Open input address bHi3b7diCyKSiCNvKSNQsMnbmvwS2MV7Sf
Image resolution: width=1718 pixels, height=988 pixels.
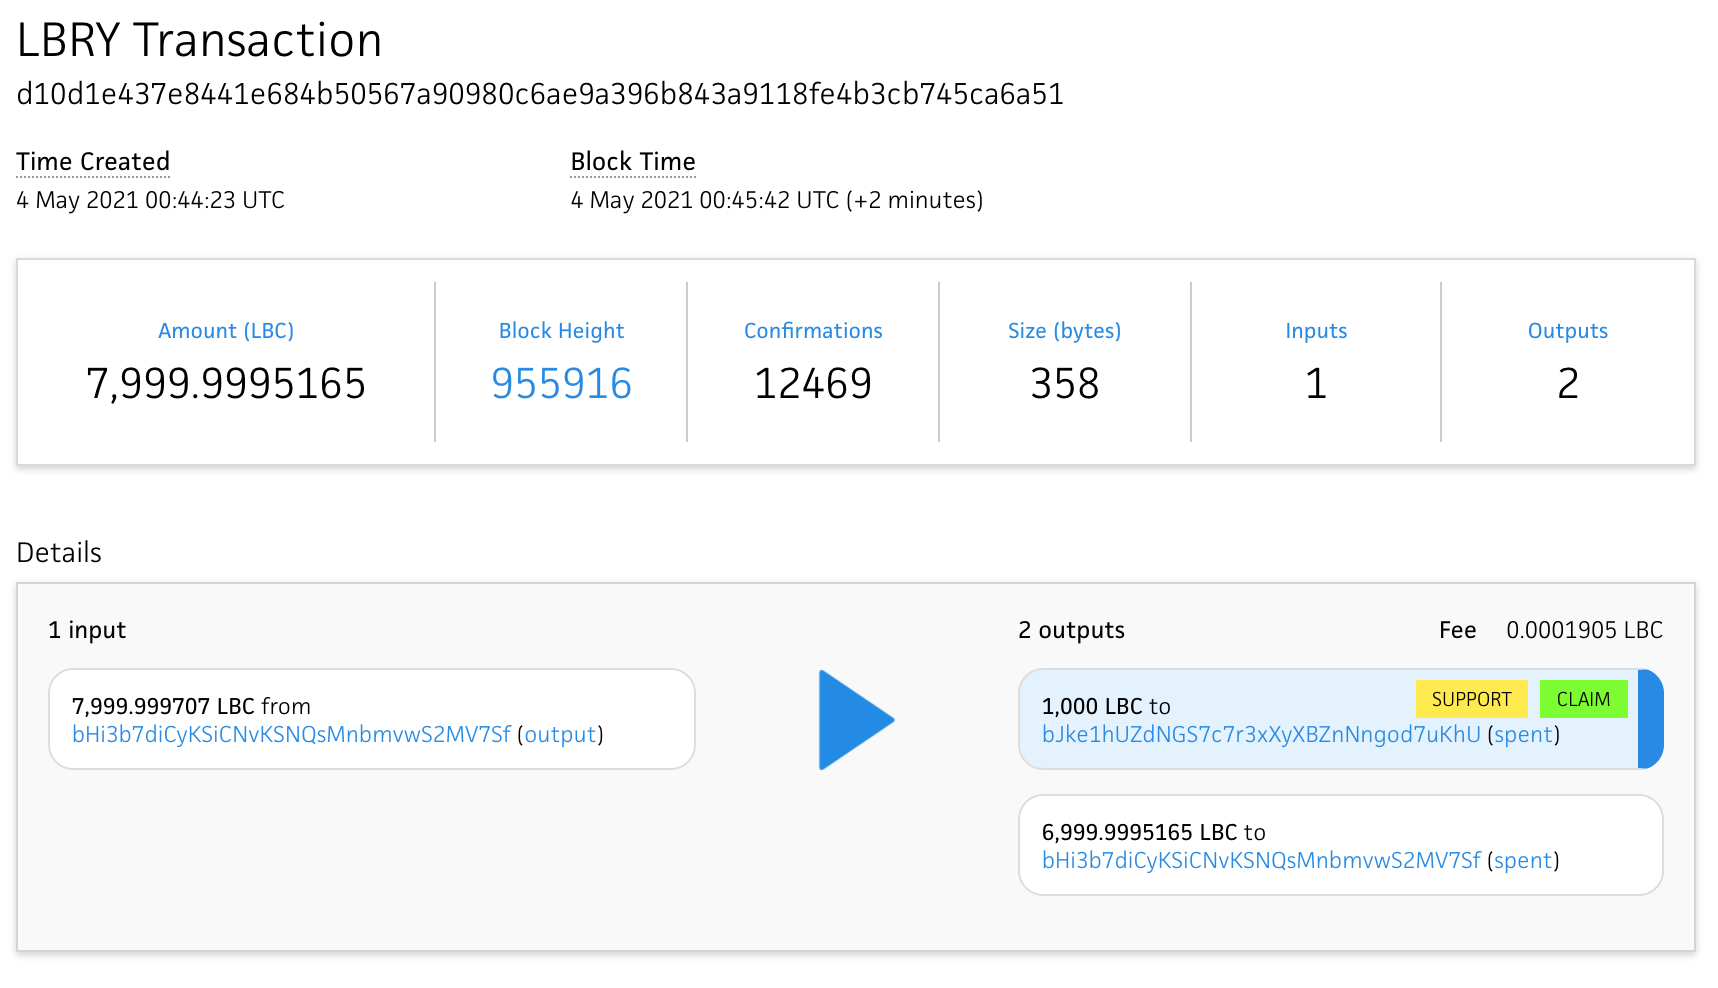click(291, 735)
